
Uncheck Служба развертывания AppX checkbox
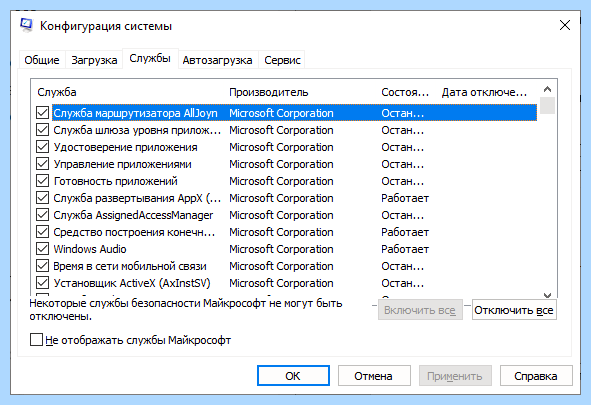coord(42,197)
